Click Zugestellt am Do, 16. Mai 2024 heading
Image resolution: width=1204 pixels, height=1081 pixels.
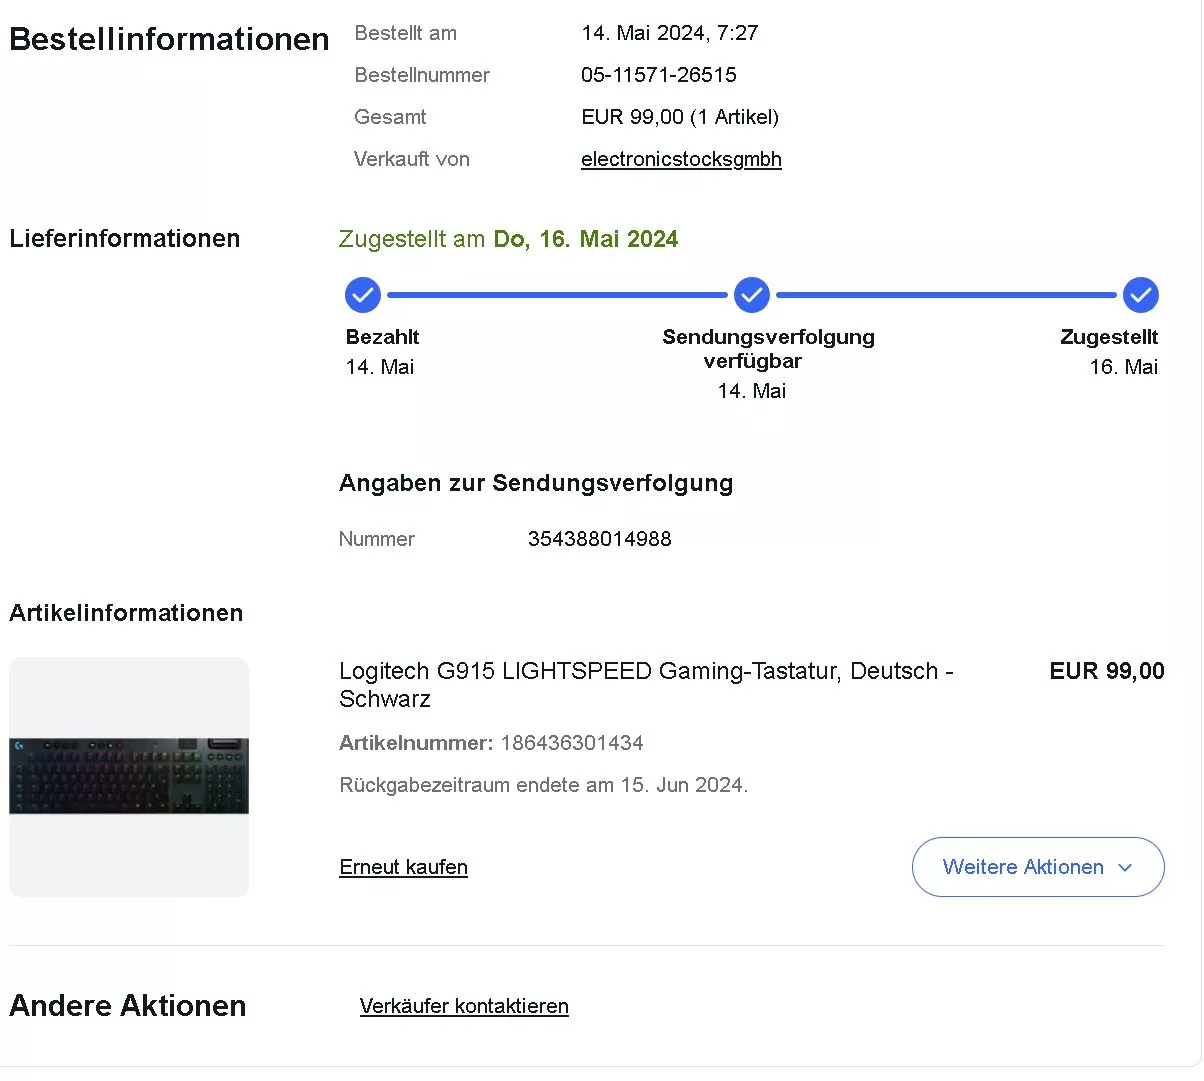508,239
